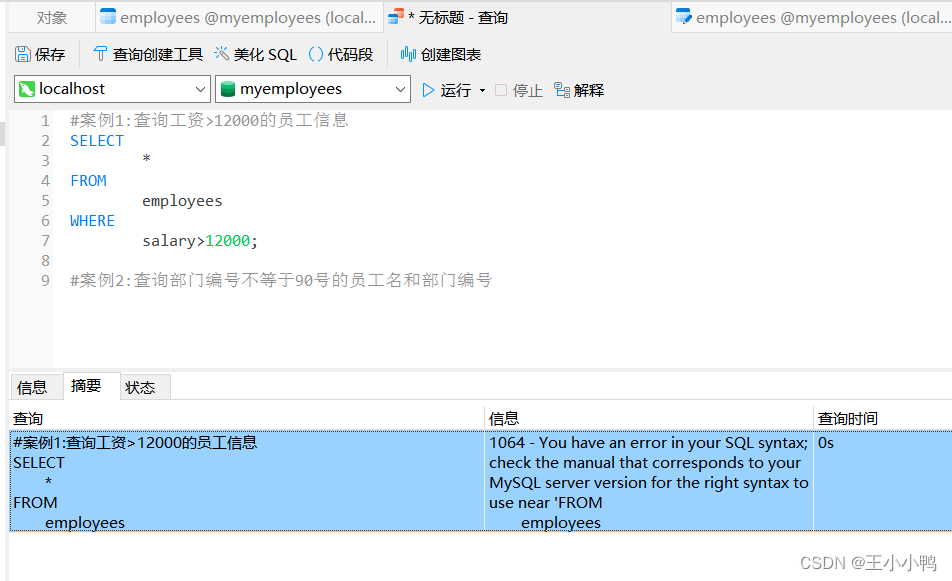Viewport: 952px width, 581px height.
Task: Click the WHERE keyword in editor
Action: point(92,221)
